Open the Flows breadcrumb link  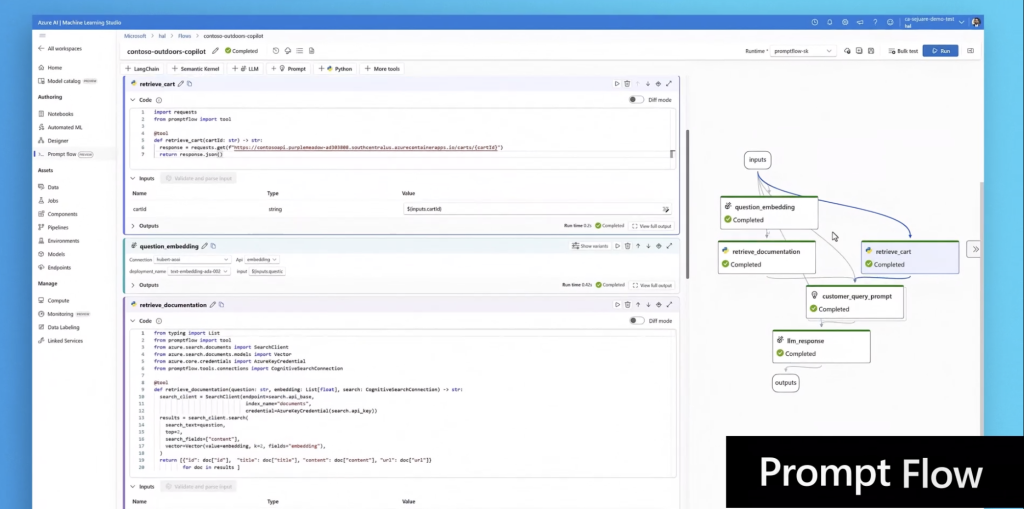pos(185,36)
